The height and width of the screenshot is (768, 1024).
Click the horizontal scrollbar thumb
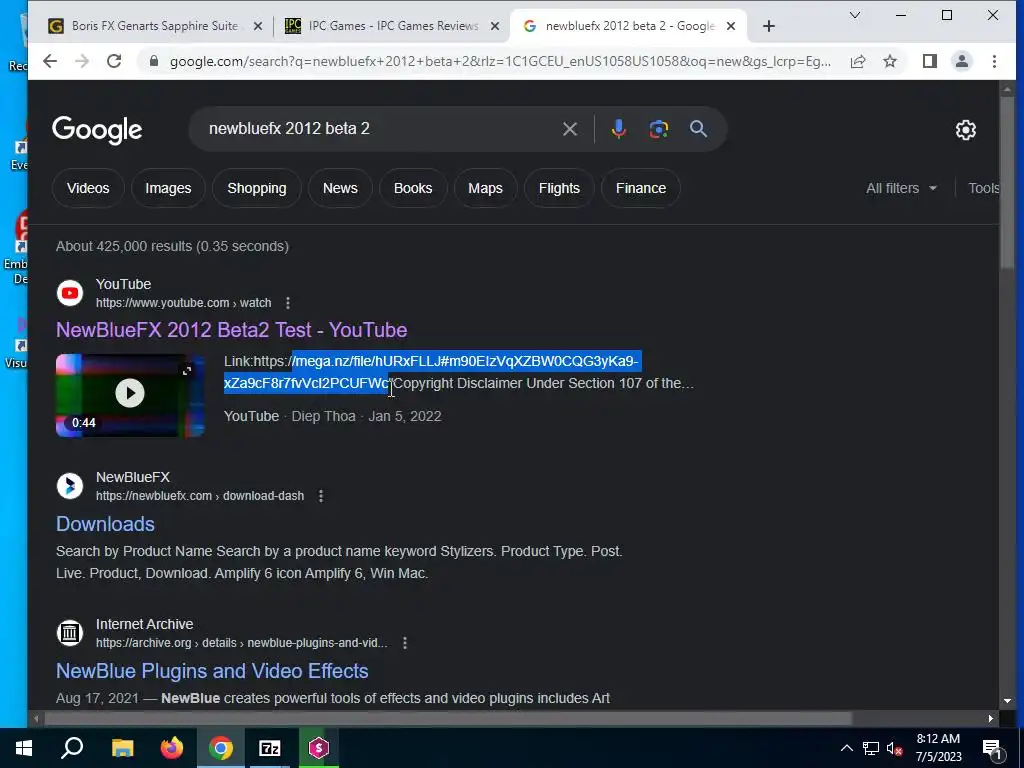click(448, 718)
